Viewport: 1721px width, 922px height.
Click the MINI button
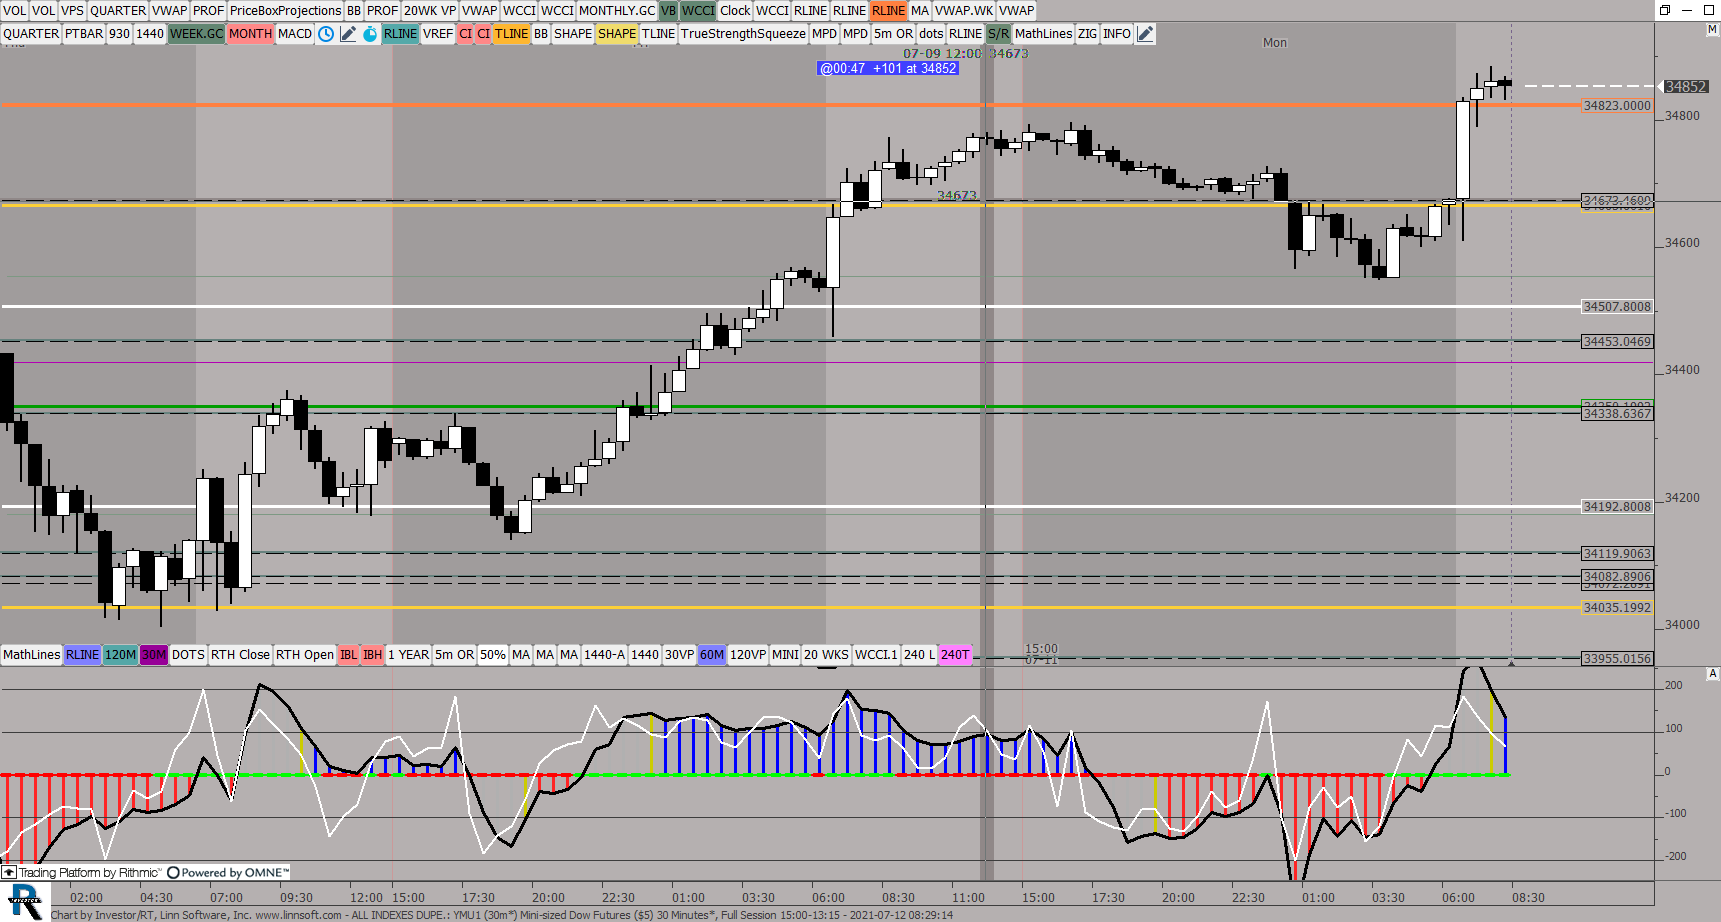785,655
